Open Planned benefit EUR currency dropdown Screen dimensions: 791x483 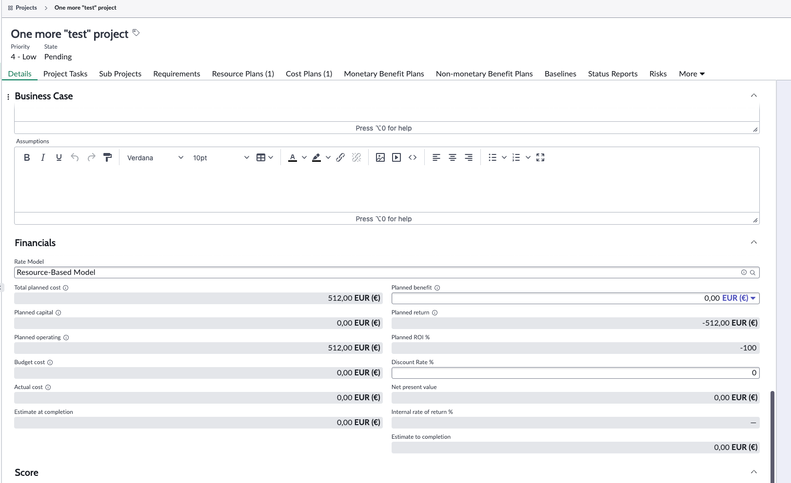pyautogui.click(x=739, y=298)
